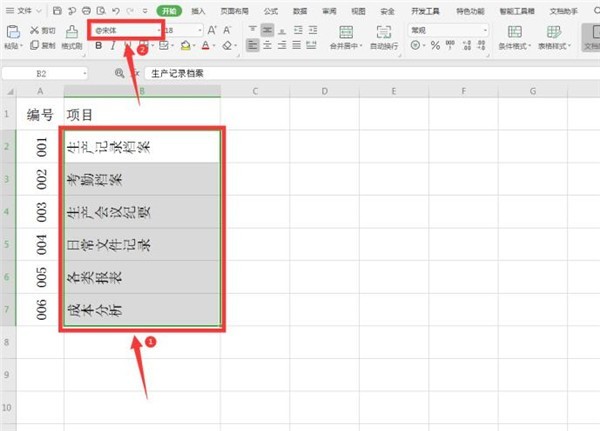
Task: Click the Format Painter (格式刷) icon
Action: (72, 30)
